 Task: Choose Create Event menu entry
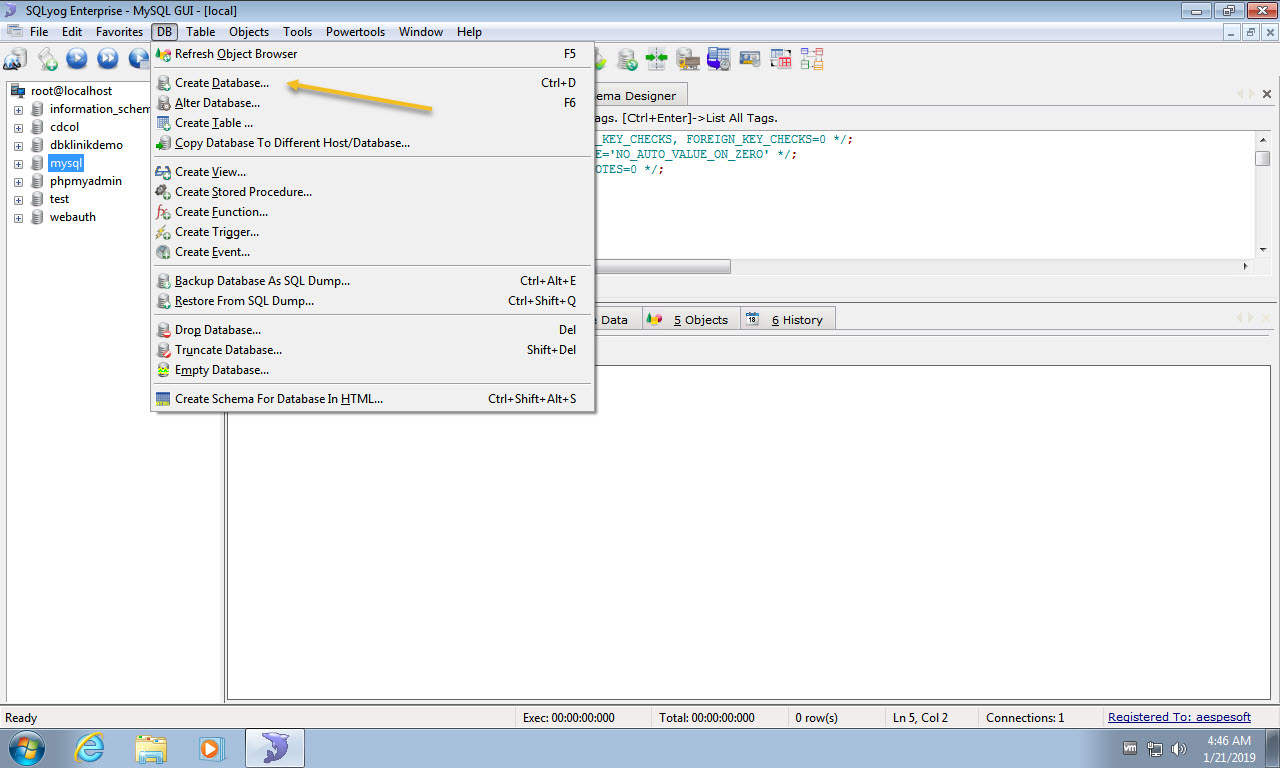[x=373, y=252]
